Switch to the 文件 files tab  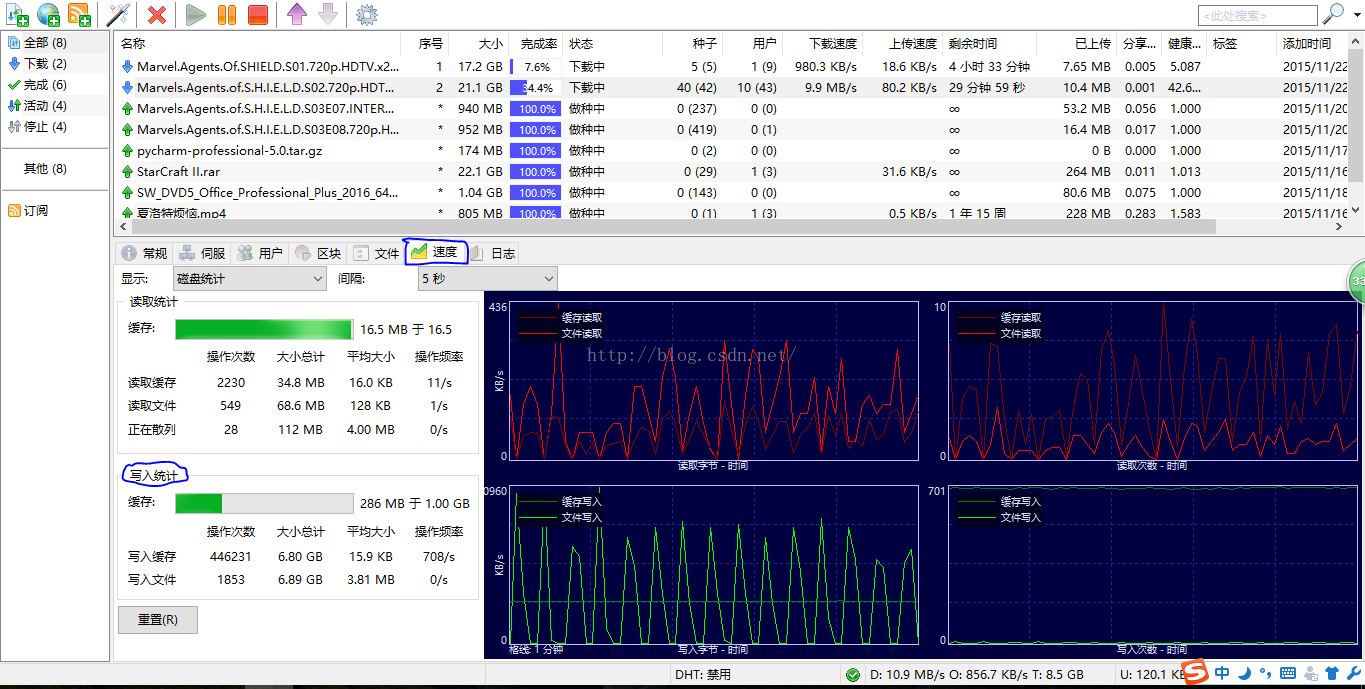pyautogui.click(x=376, y=253)
